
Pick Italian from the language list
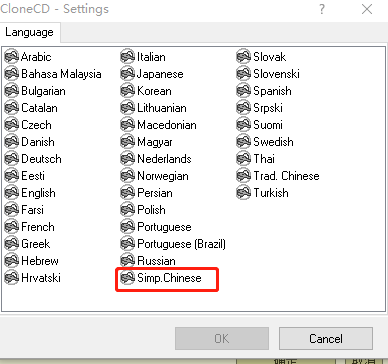(151, 57)
